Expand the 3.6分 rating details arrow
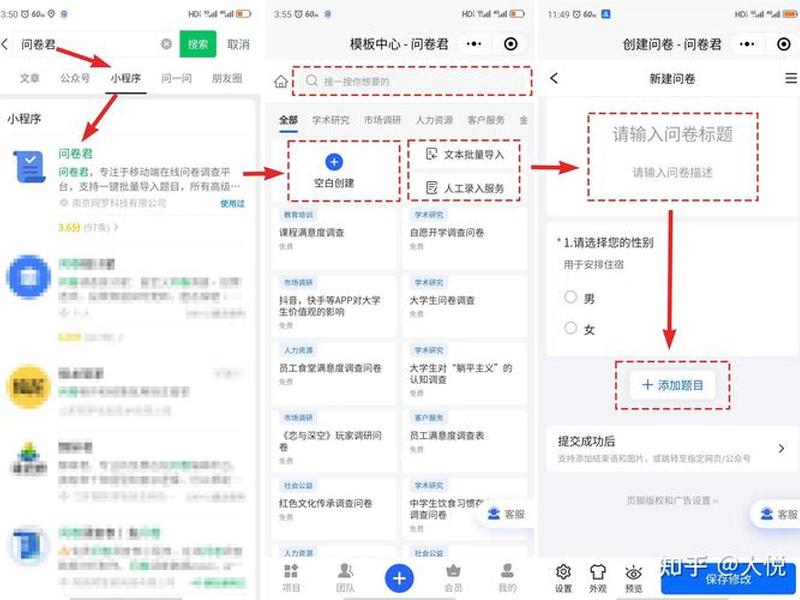The height and width of the screenshot is (600, 800). pyautogui.click(x=116, y=227)
